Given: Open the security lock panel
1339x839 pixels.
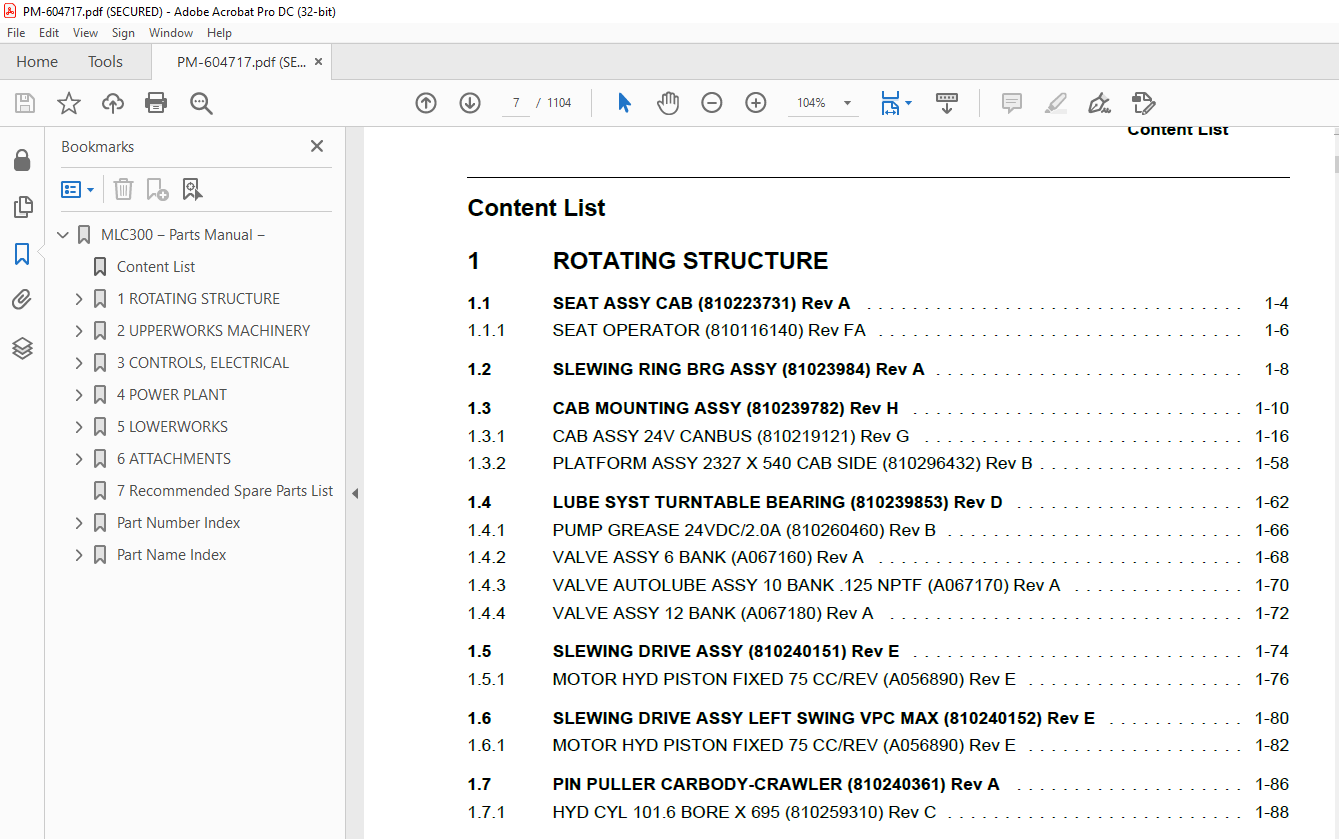Looking at the screenshot, I should click(22, 160).
